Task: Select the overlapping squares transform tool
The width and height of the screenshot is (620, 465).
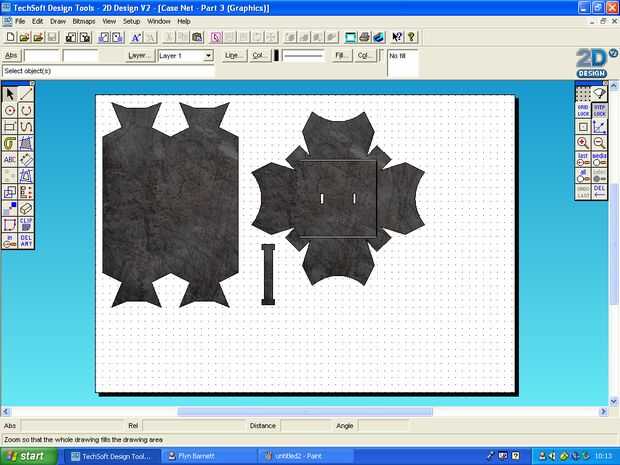Action: tap(10, 192)
